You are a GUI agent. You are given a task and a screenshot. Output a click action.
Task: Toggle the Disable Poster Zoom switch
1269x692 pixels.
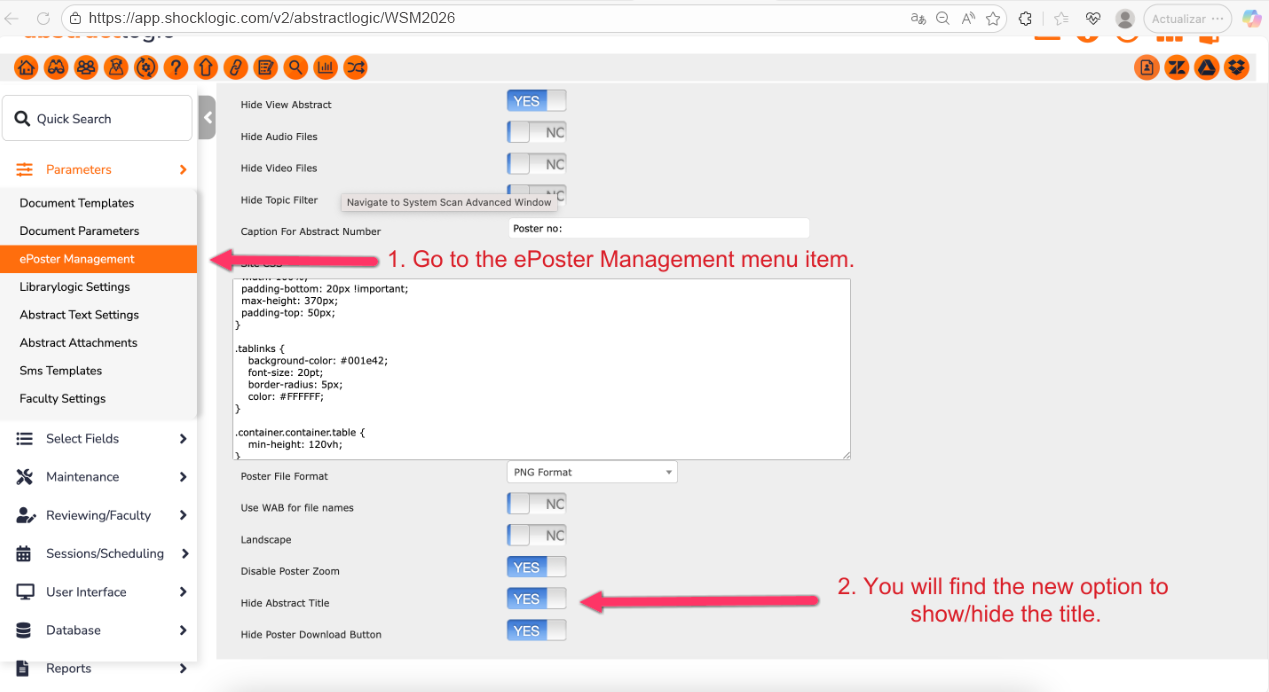point(536,567)
